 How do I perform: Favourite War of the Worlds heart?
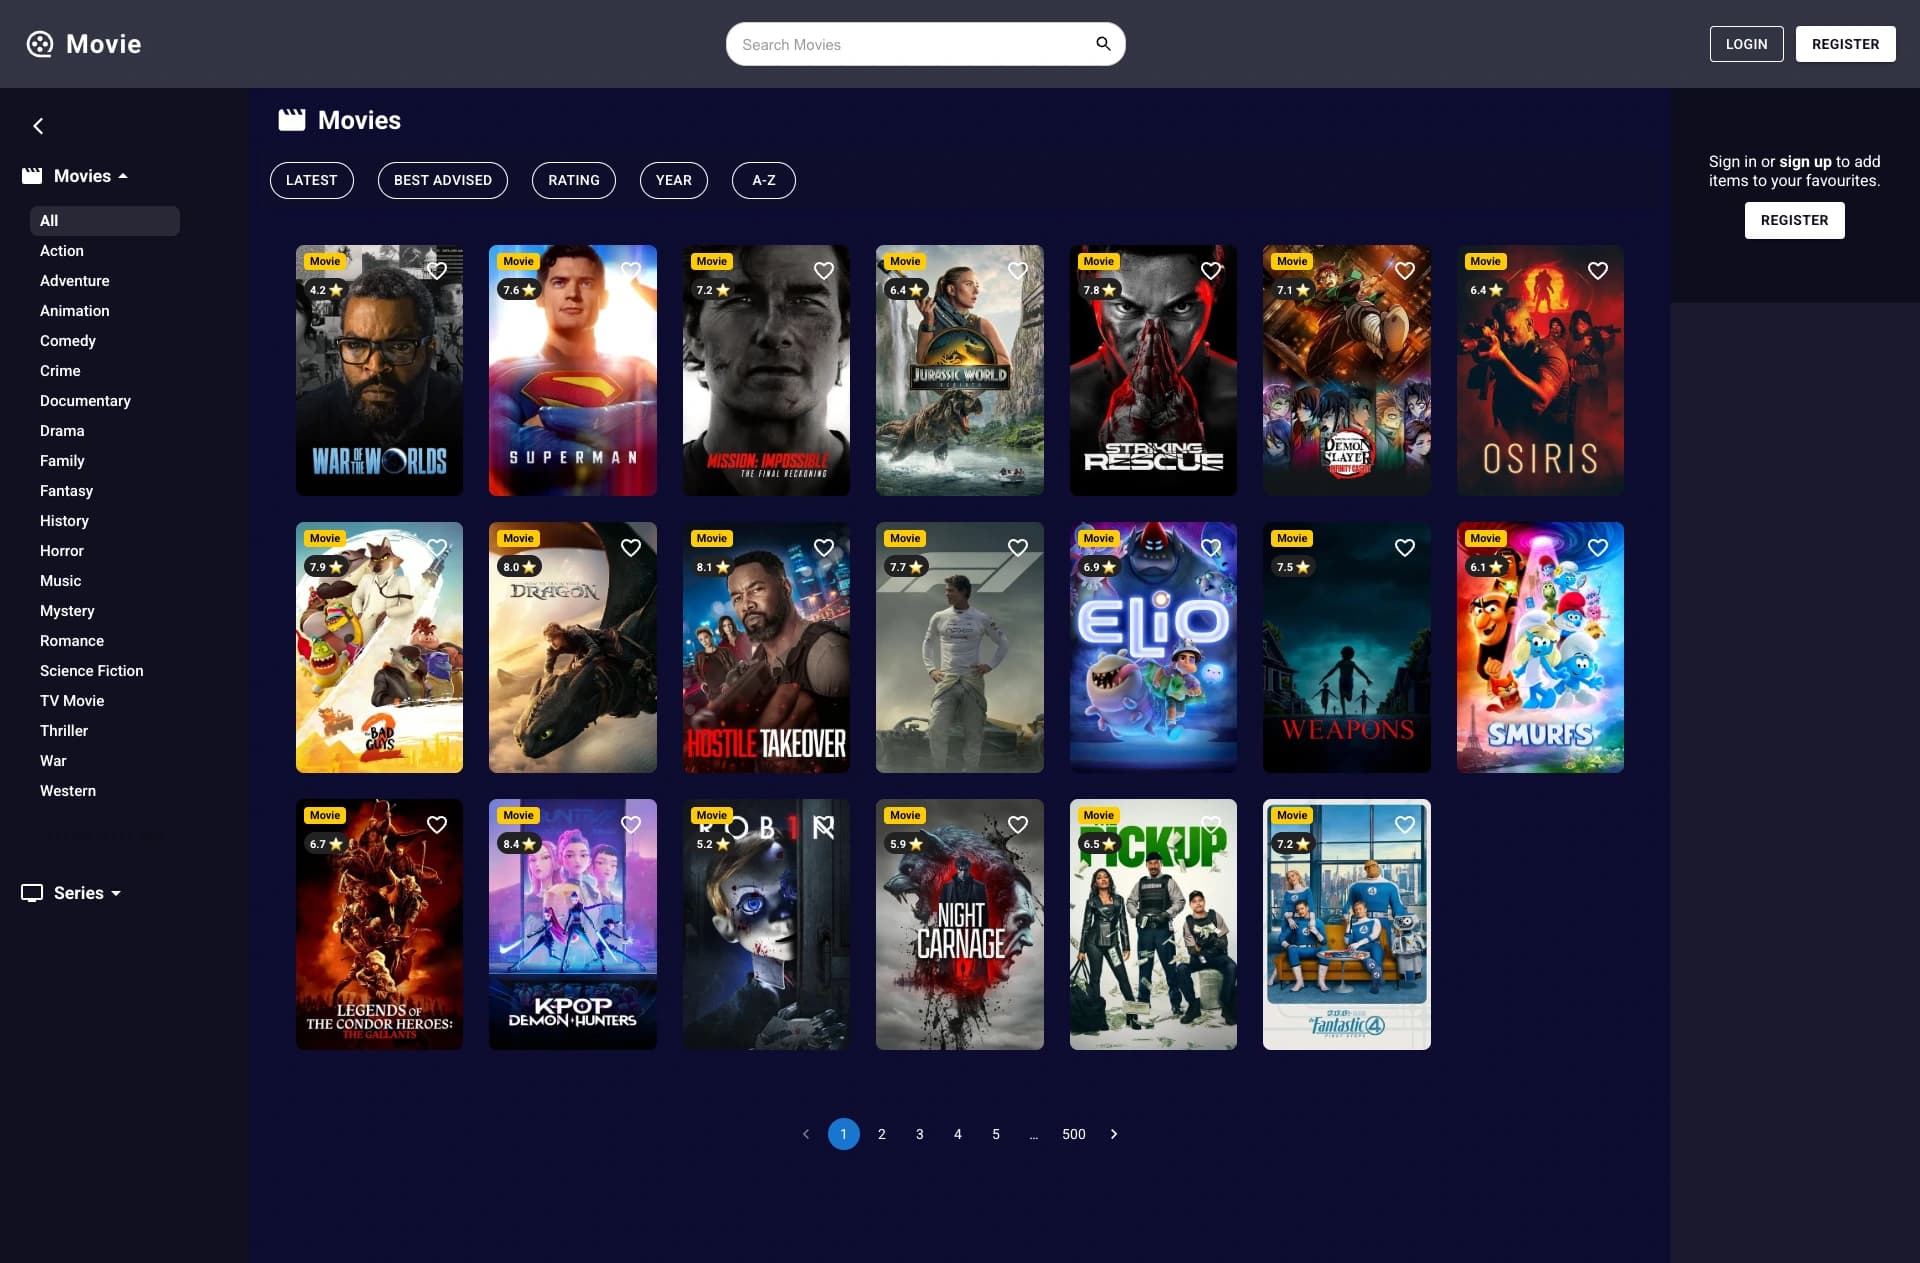click(437, 271)
